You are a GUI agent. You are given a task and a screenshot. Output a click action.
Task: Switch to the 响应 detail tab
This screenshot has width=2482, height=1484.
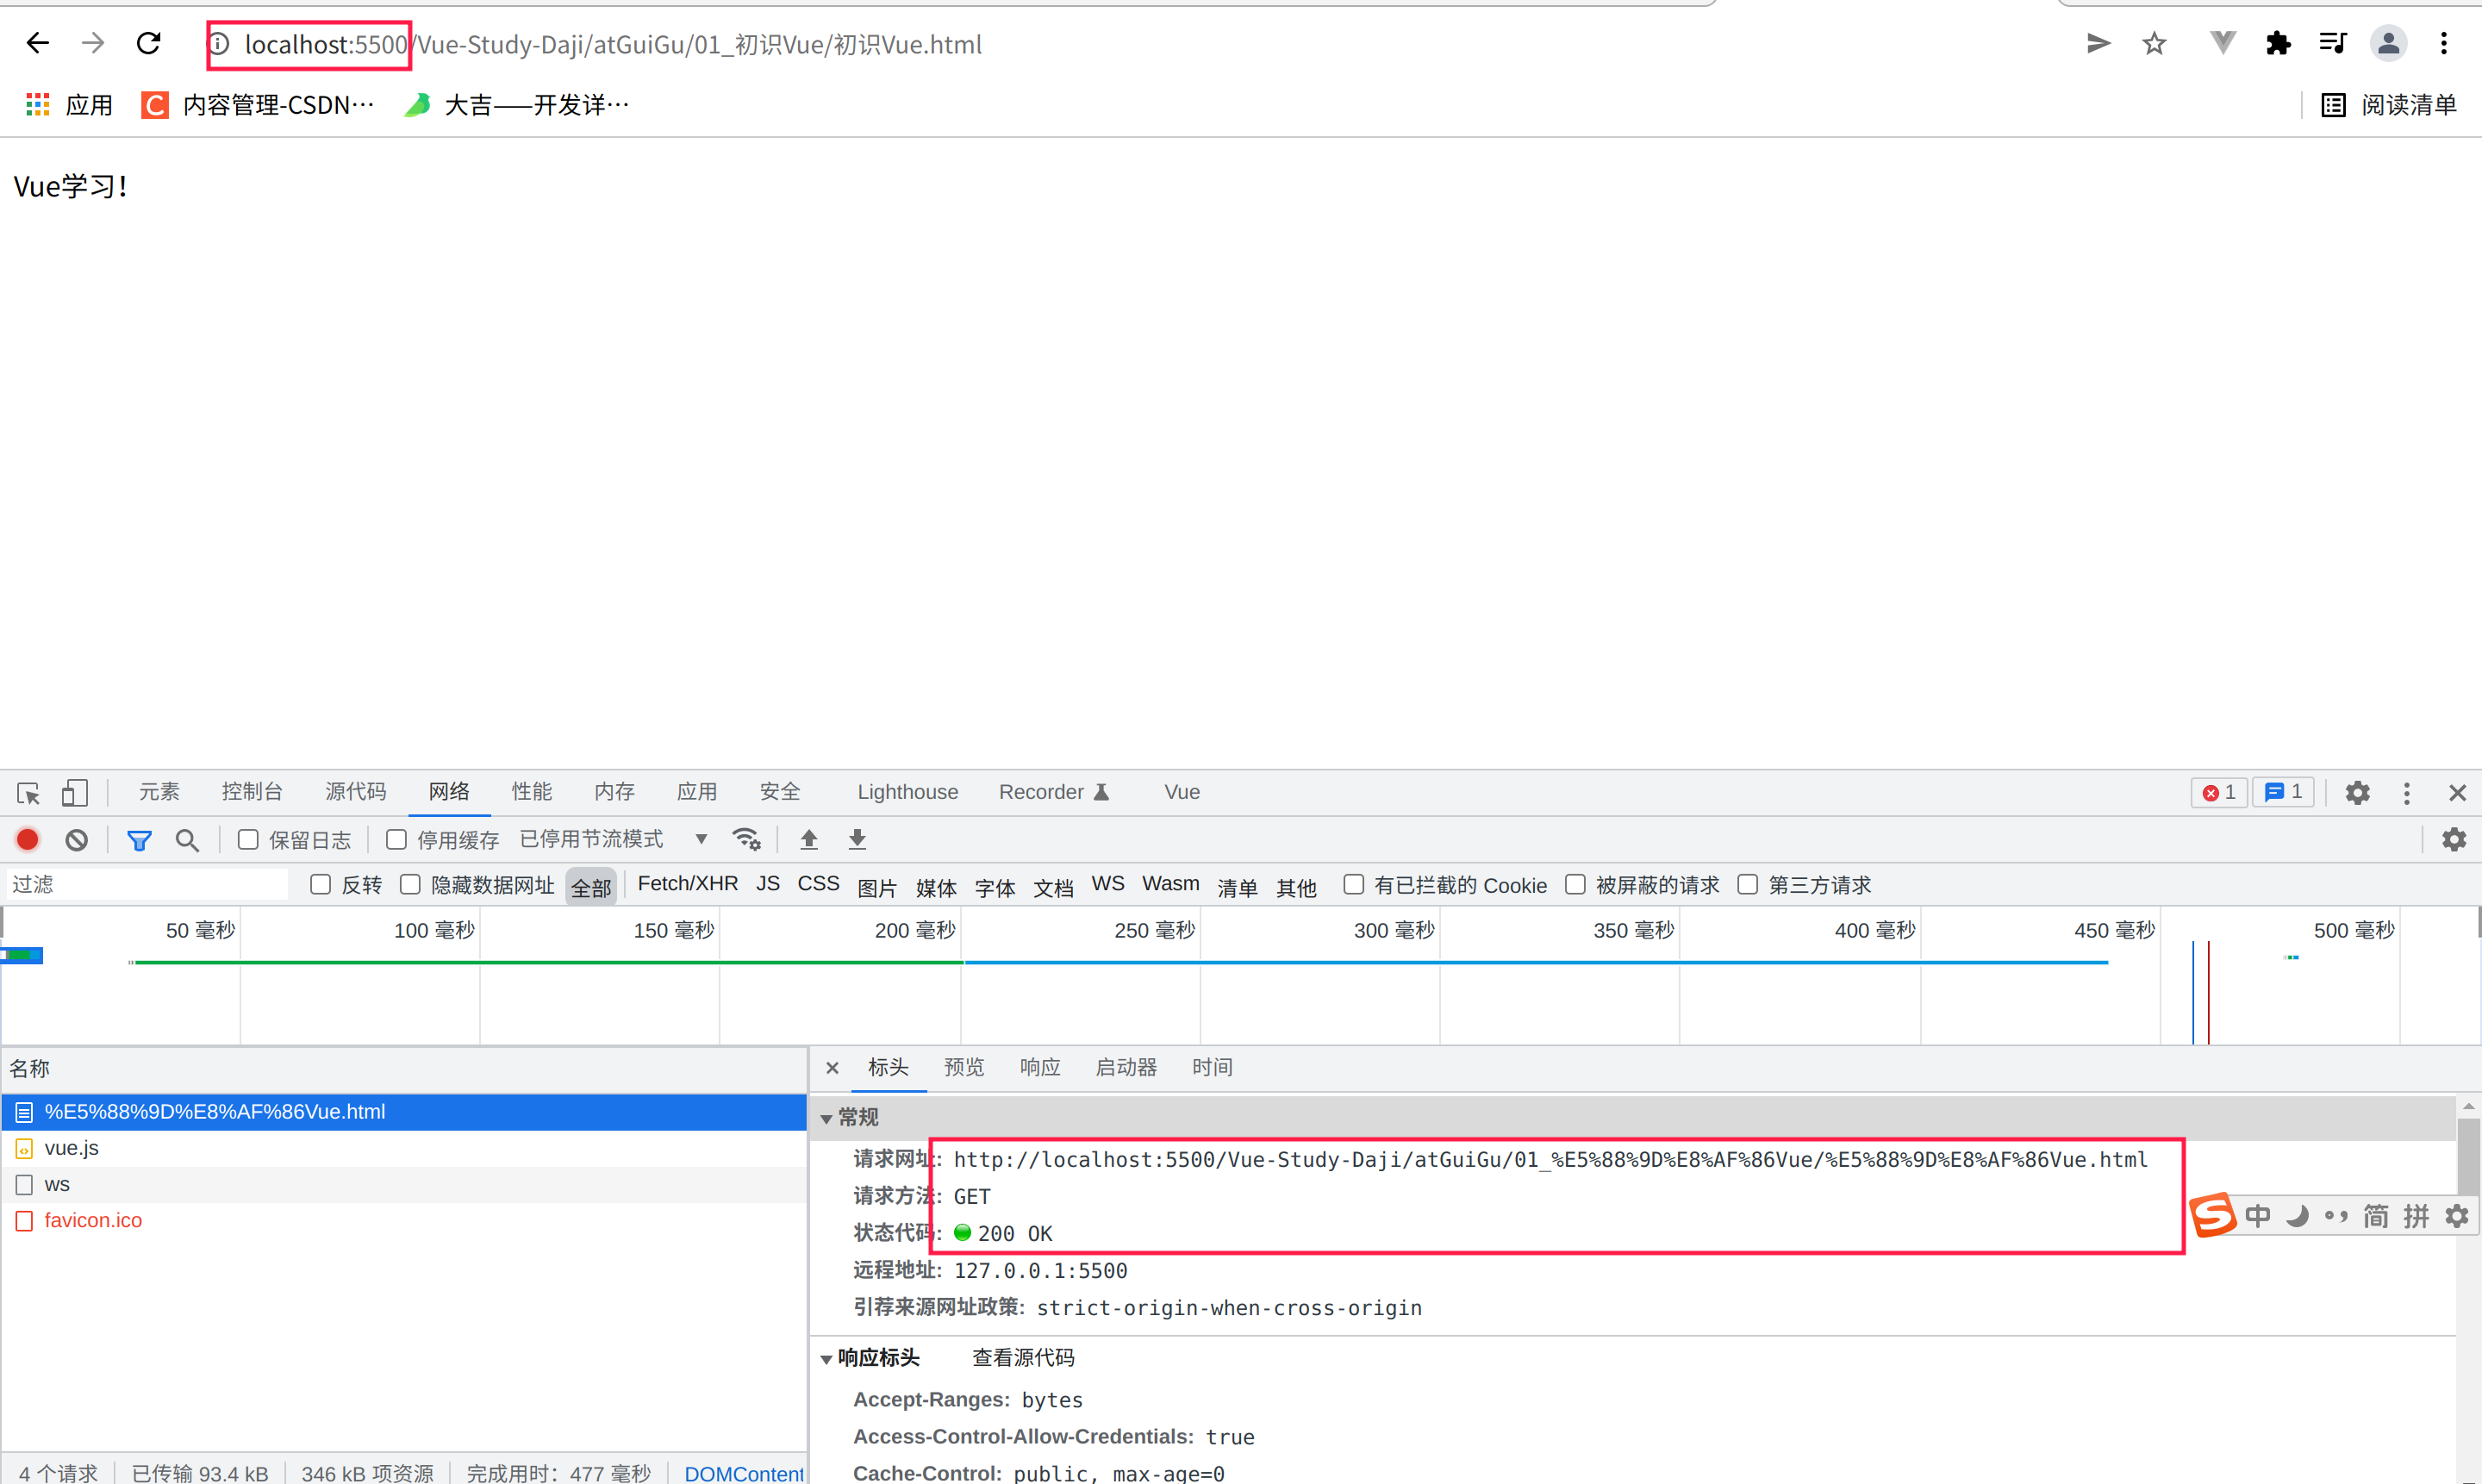coord(1040,1068)
